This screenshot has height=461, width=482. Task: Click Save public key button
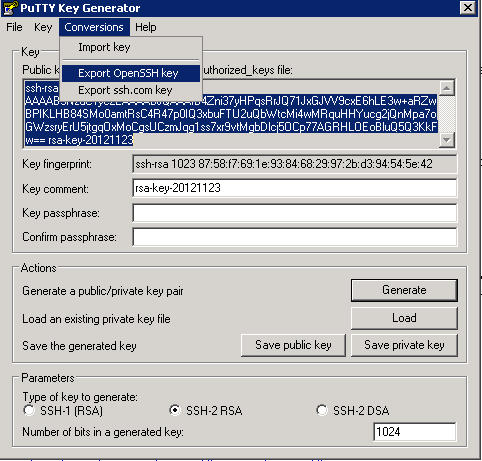[293, 345]
